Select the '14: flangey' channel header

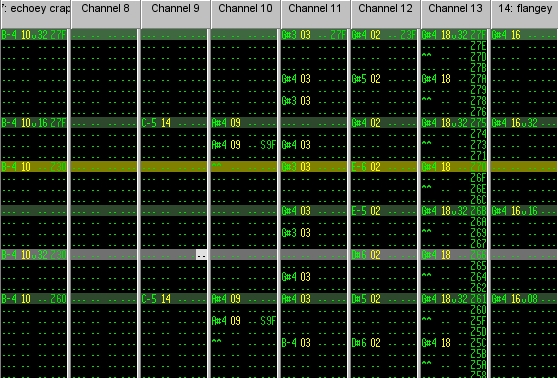pyautogui.click(x=525, y=14)
